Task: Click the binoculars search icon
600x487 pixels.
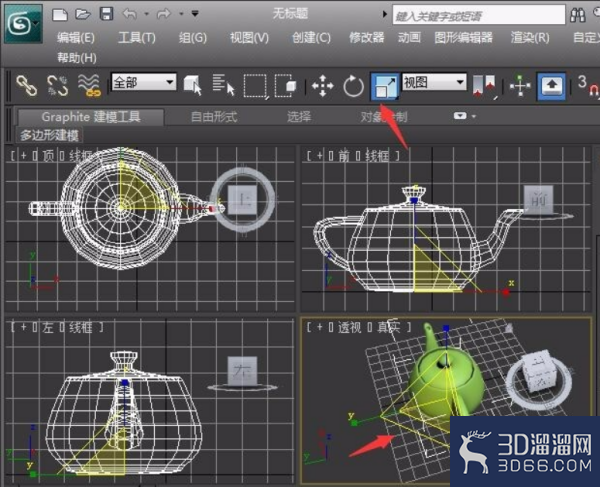Action: (x=577, y=15)
